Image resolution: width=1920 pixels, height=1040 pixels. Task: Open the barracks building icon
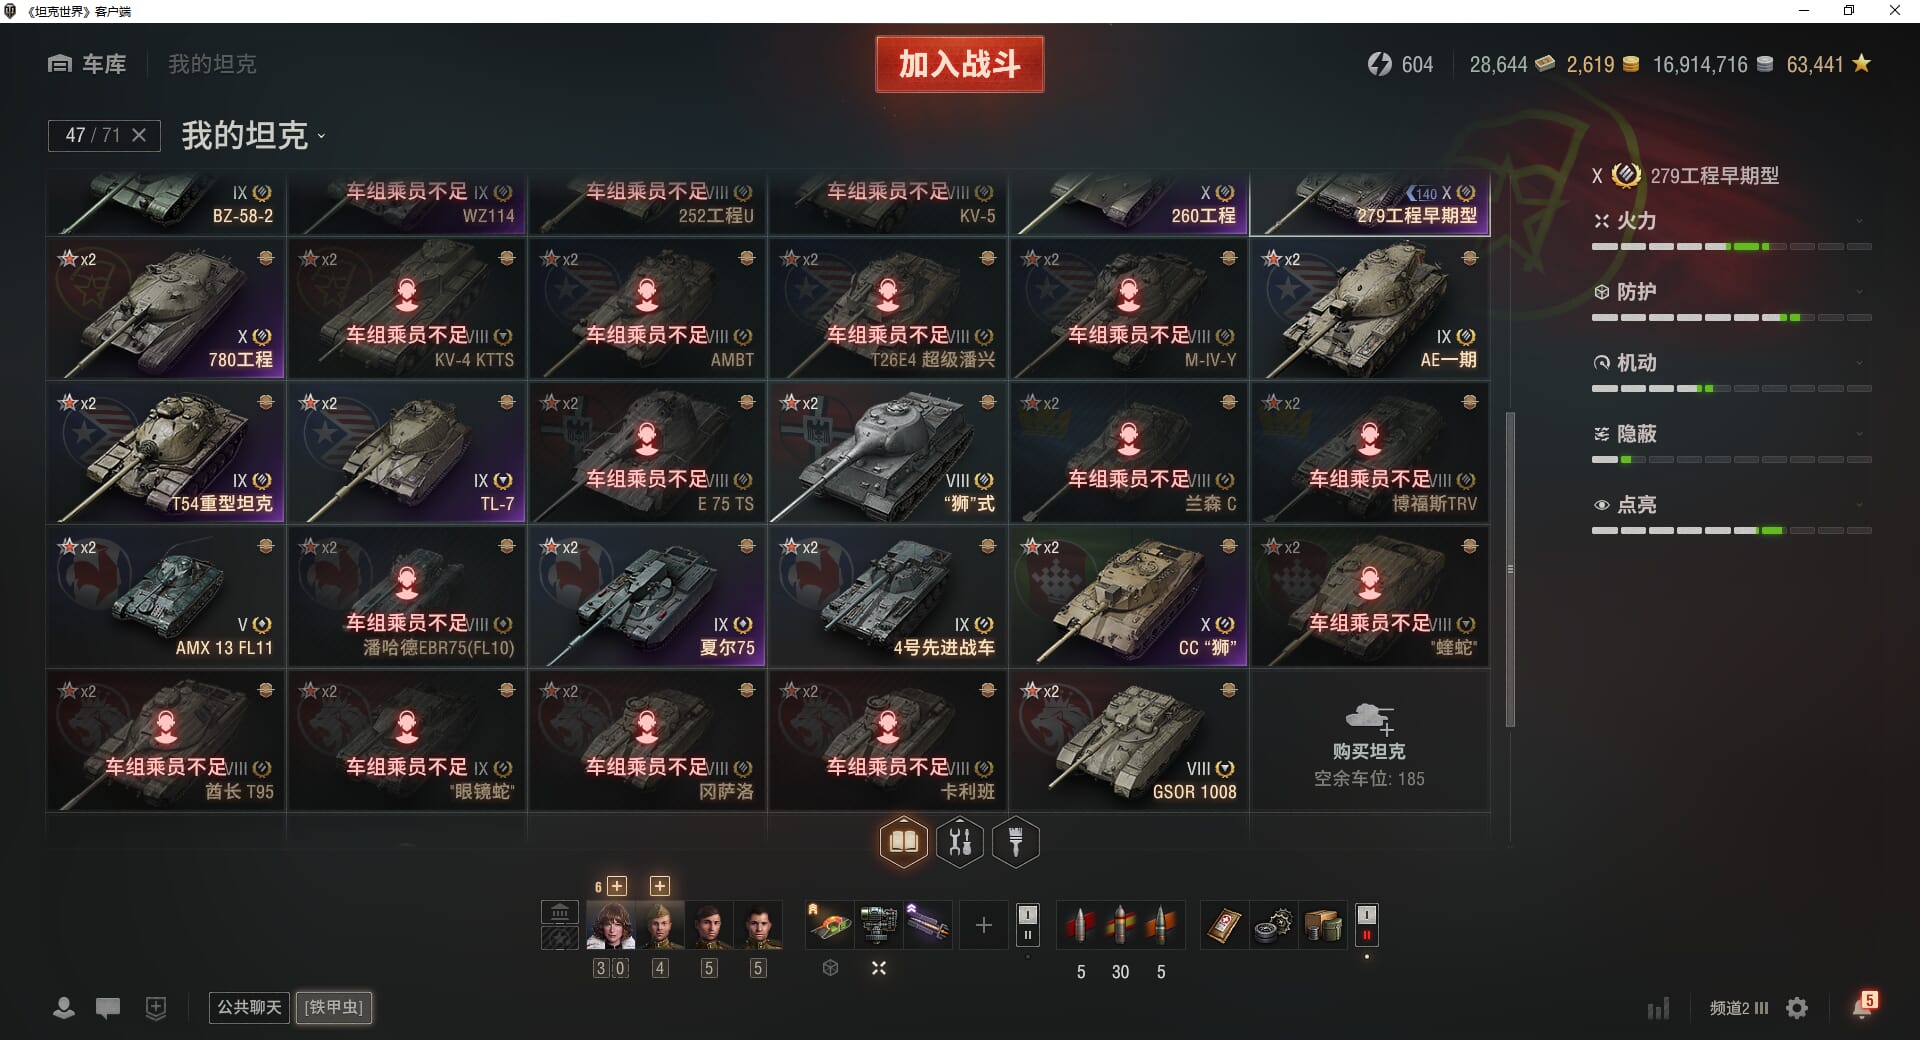click(x=560, y=912)
